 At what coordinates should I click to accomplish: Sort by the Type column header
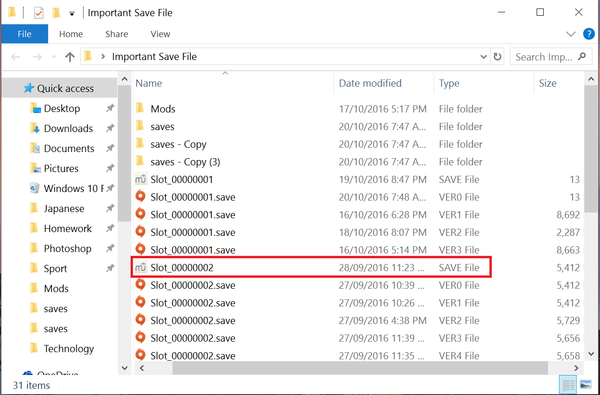coord(484,83)
